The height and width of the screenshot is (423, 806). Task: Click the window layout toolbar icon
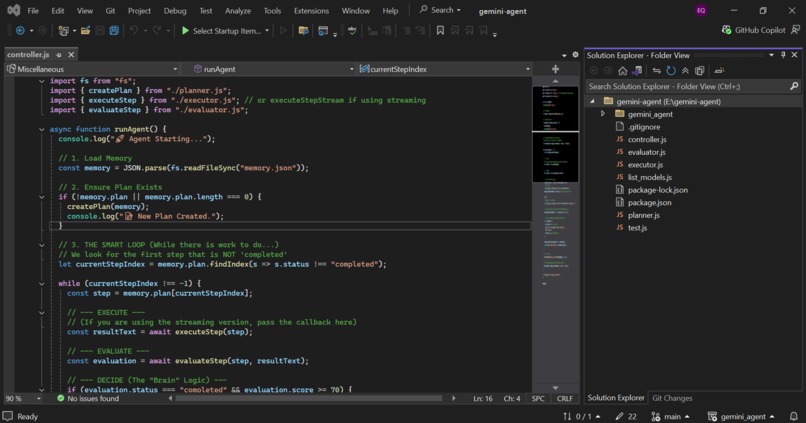coord(323,31)
